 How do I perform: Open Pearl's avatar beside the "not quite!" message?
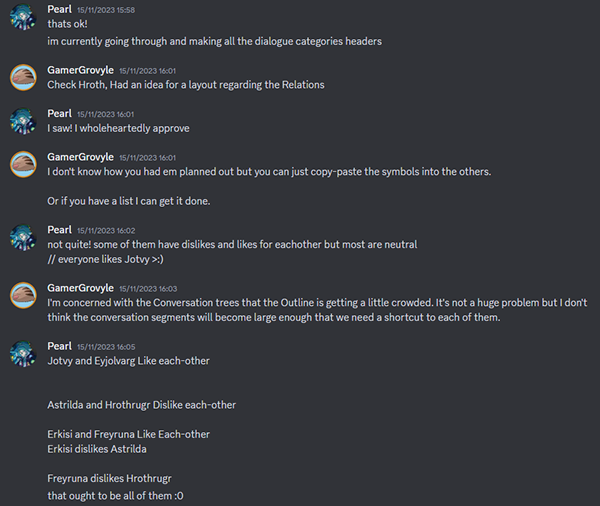click(23, 237)
